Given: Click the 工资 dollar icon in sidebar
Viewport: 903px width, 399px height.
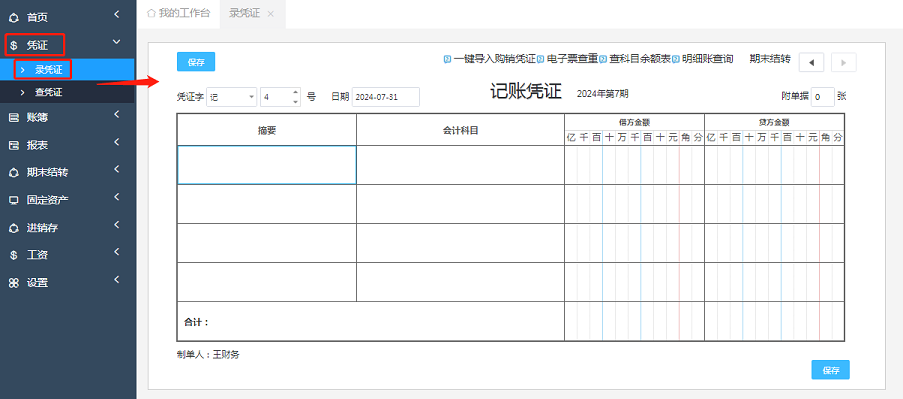Looking at the screenshot, I should click(14, 255).
